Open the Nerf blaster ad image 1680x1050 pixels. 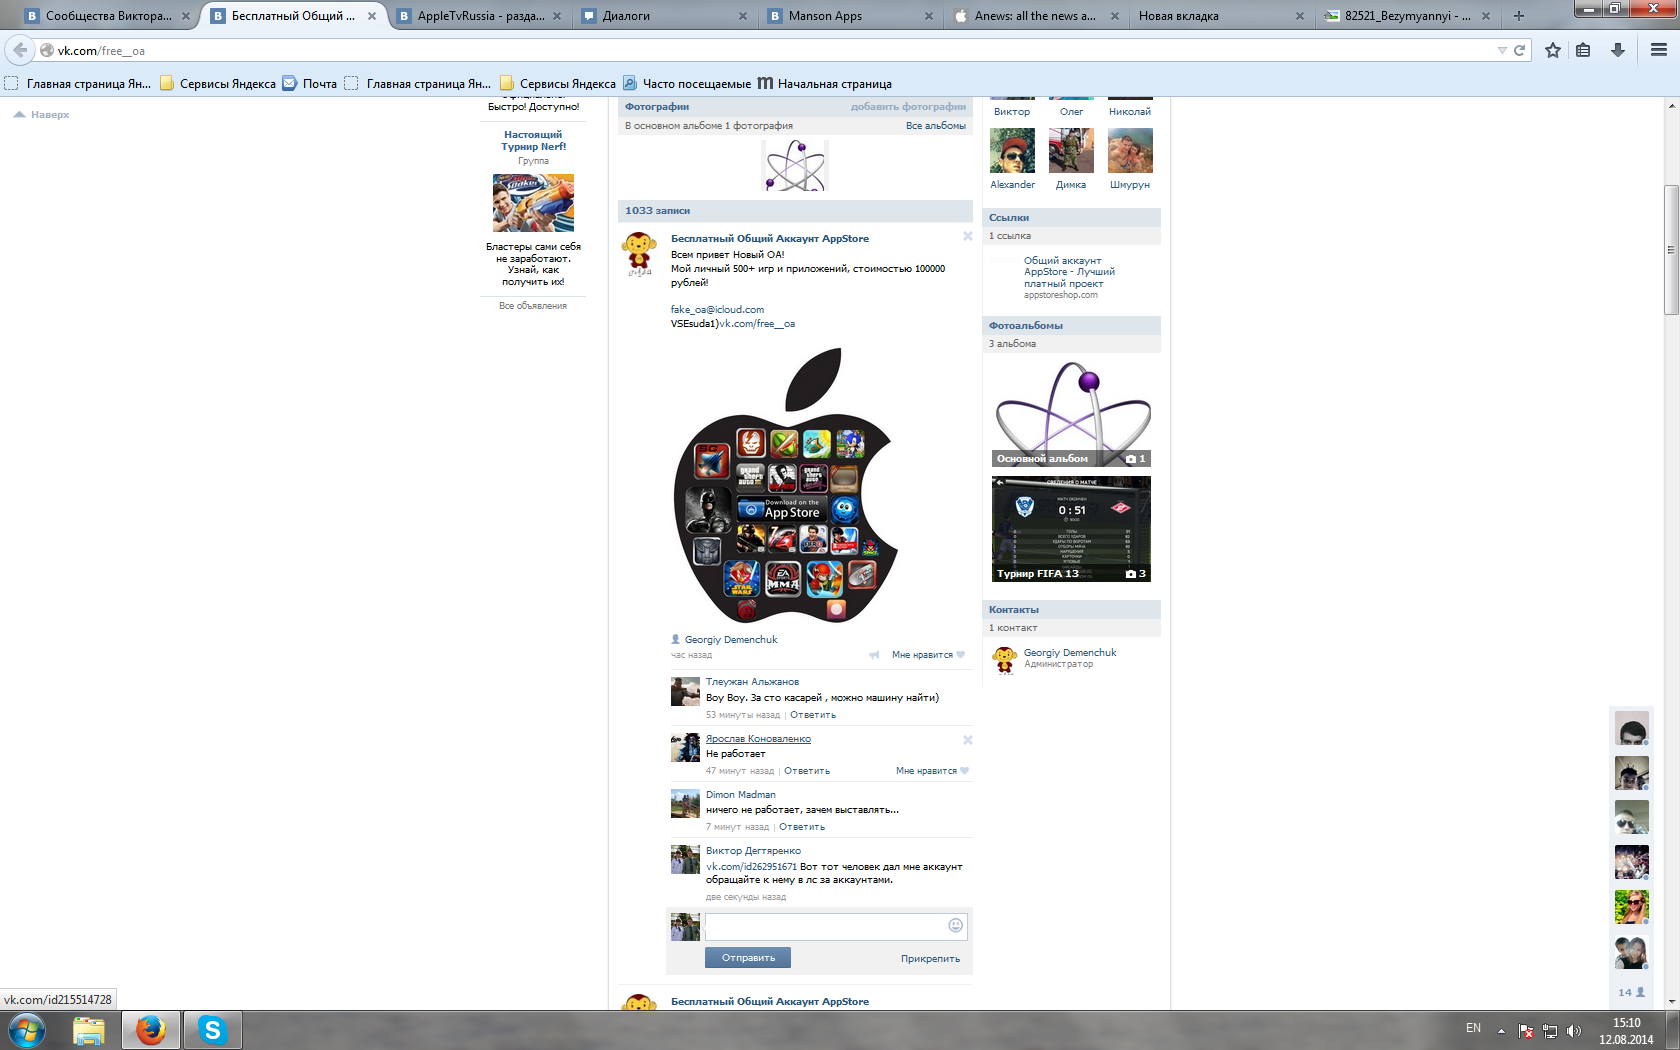point(533,203)
